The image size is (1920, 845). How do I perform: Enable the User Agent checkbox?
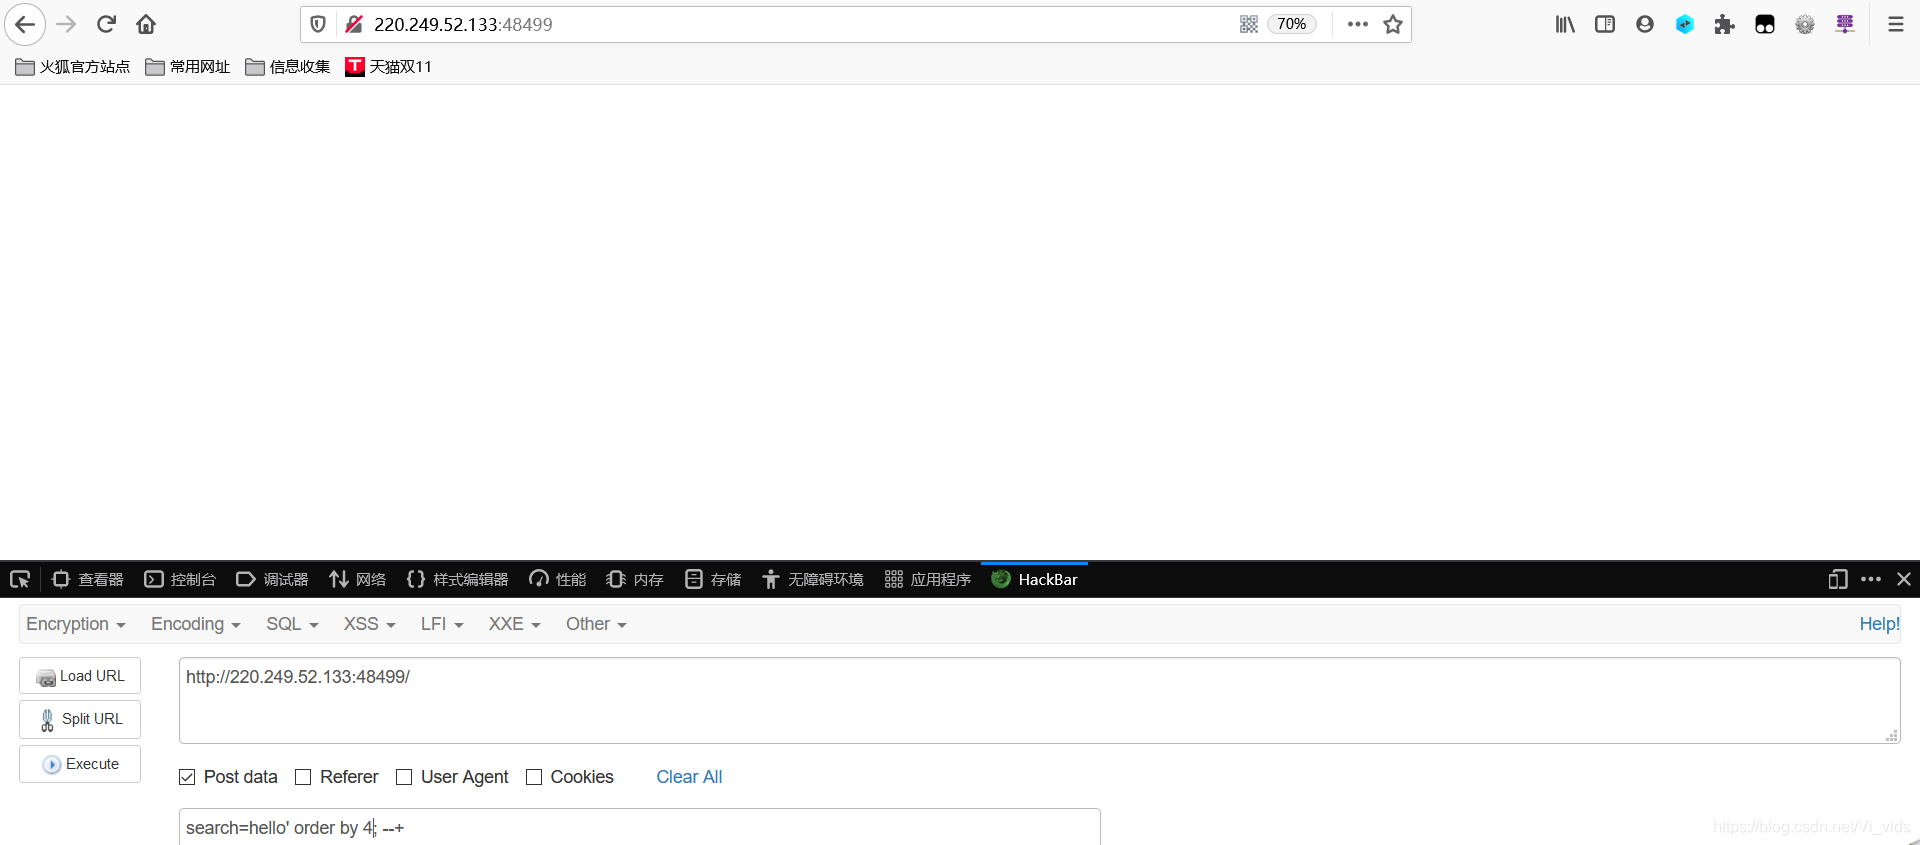pyautogui.click(x=404, y=777)
